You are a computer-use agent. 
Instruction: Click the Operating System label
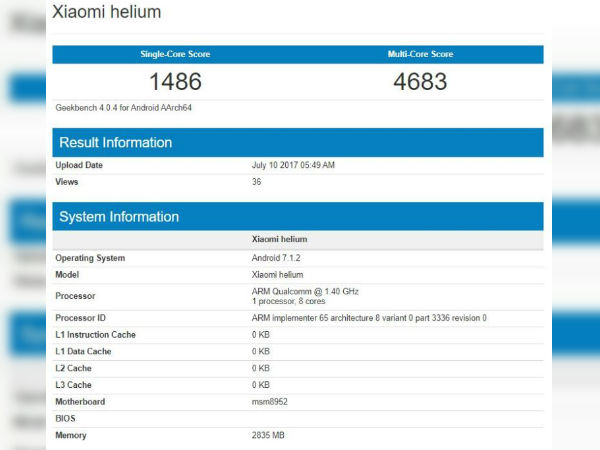click(90, 258)
